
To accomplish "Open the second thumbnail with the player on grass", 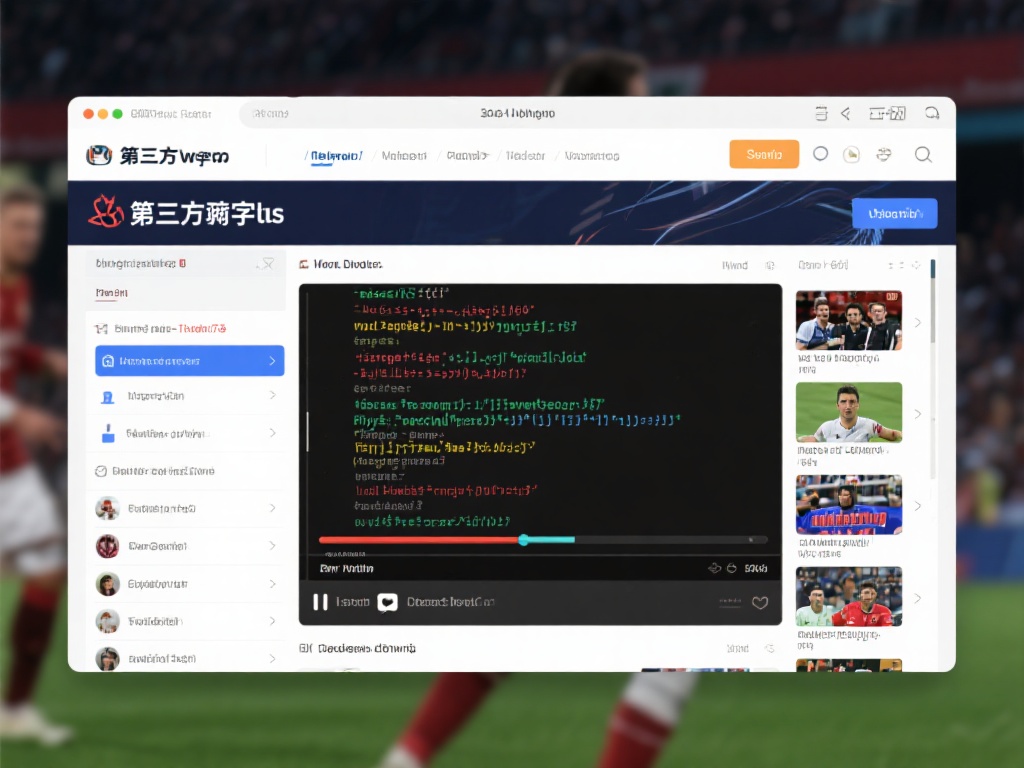I will [848, 412].
